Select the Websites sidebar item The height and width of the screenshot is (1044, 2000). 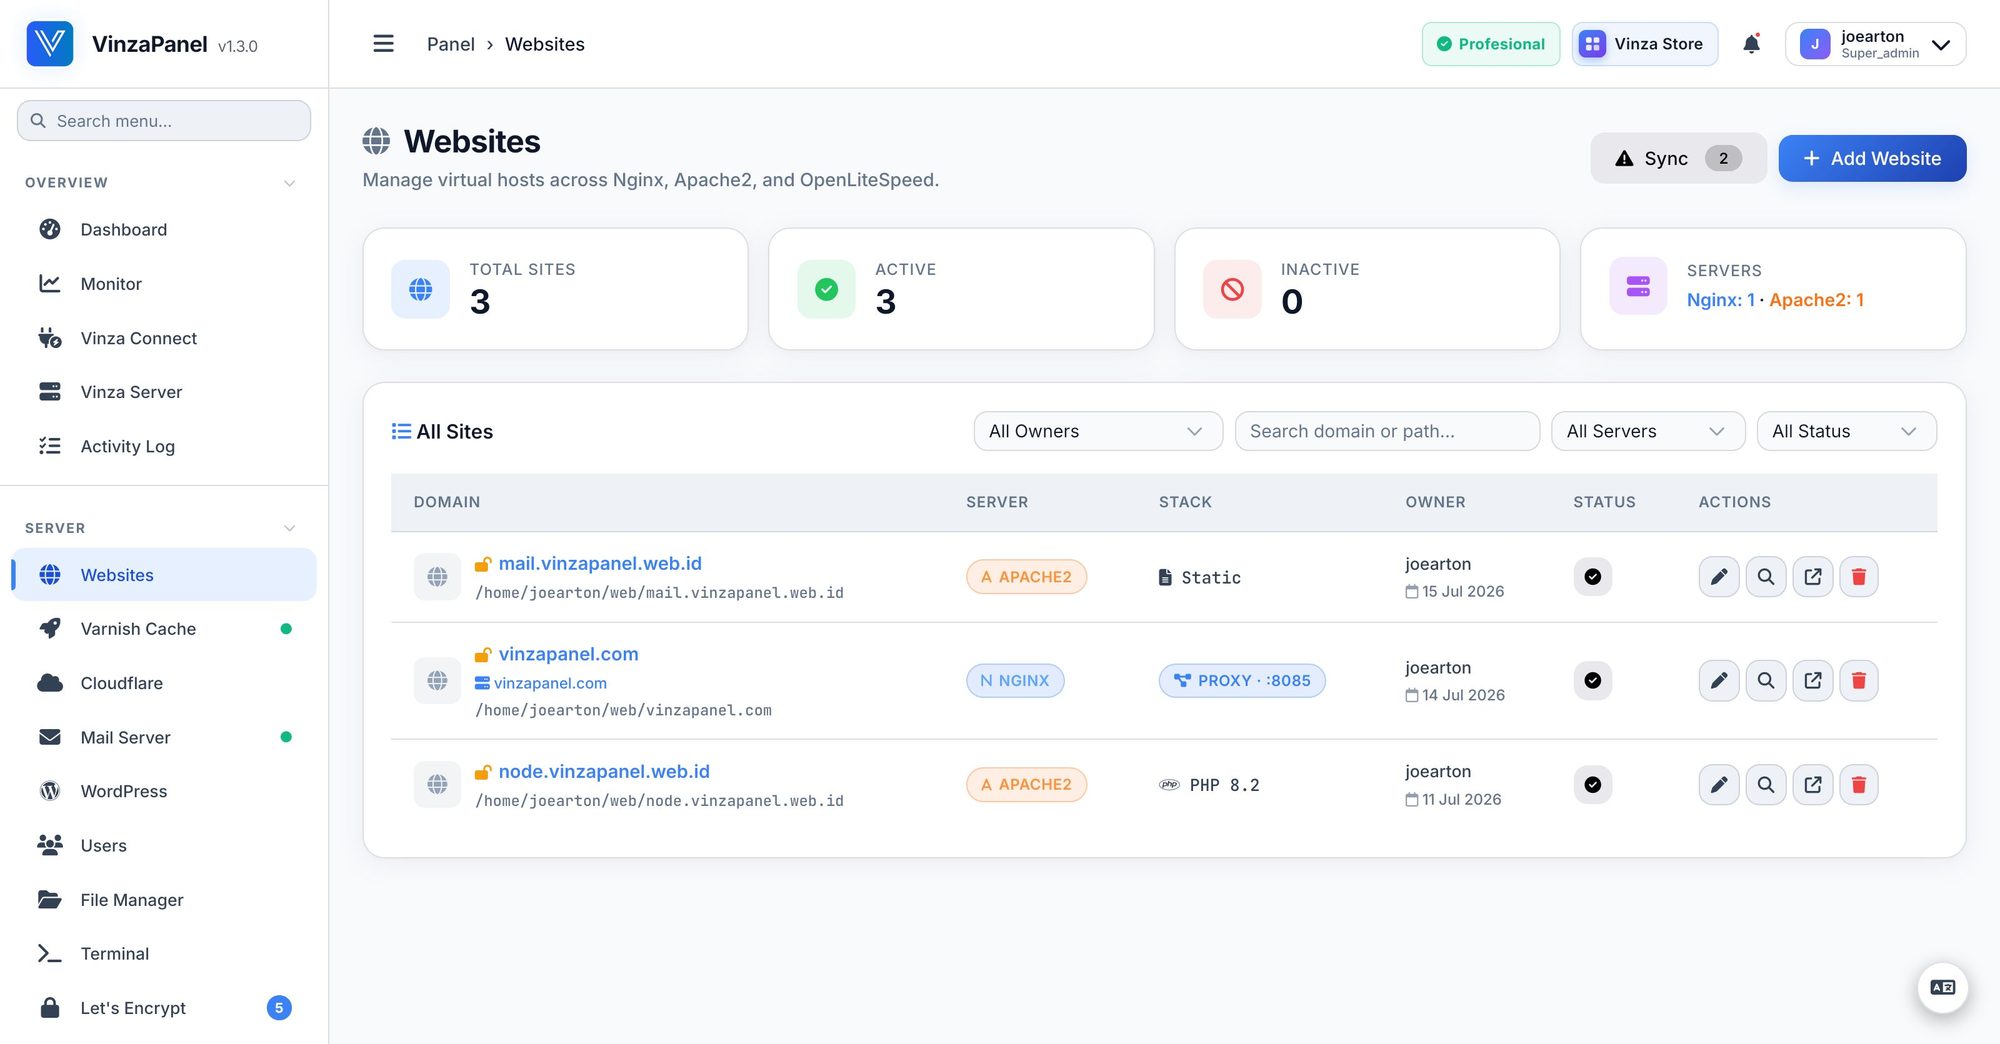pyautogui.click(x=164, y=575)
